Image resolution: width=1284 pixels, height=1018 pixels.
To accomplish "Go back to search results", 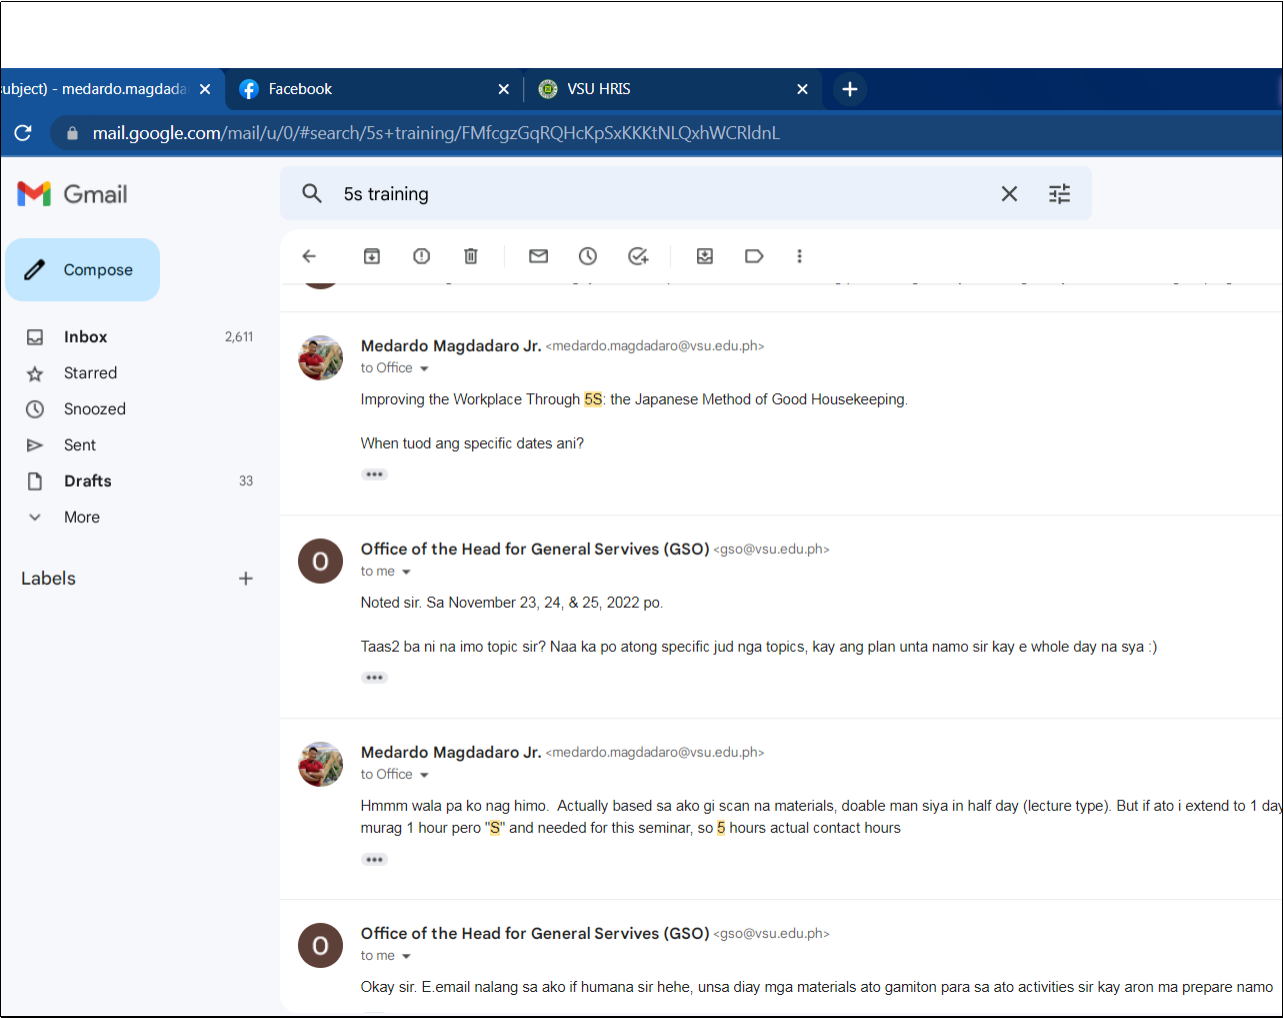I will coord(309,256).
